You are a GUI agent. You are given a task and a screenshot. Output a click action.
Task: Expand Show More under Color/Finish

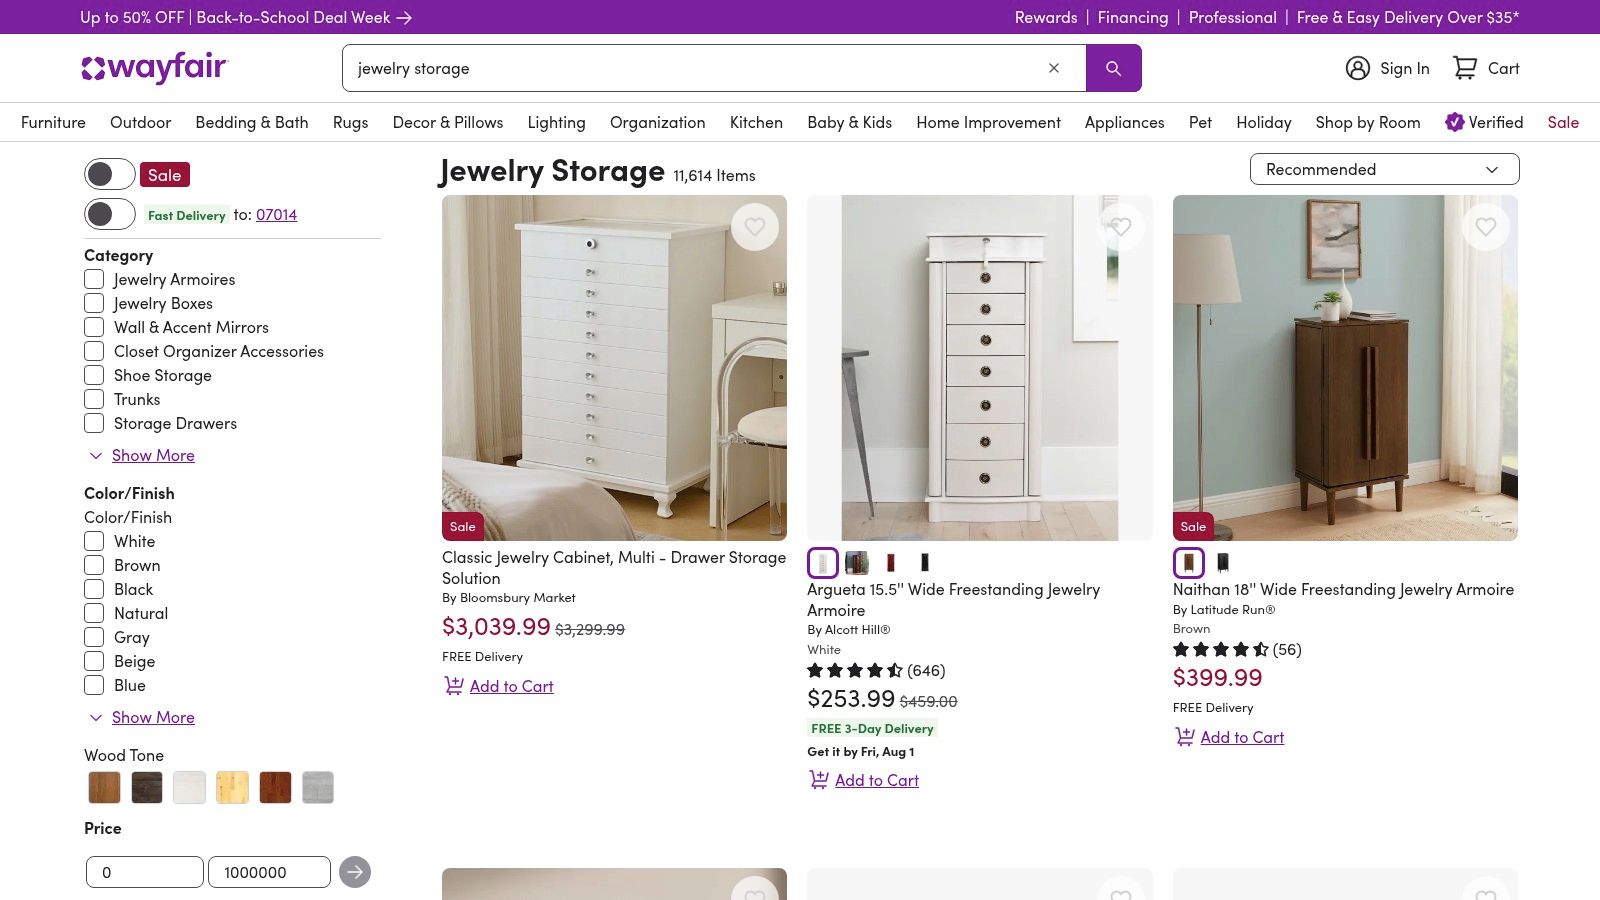point(152,717)
